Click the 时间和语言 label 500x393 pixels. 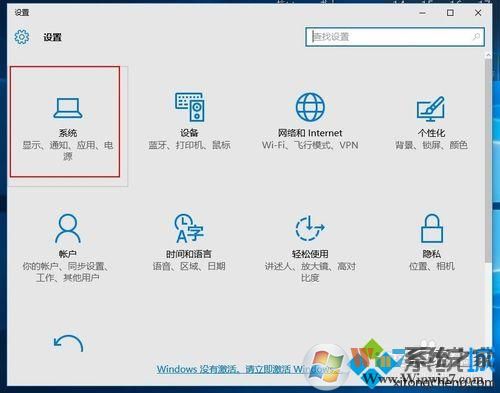click(x=189, y=254)
